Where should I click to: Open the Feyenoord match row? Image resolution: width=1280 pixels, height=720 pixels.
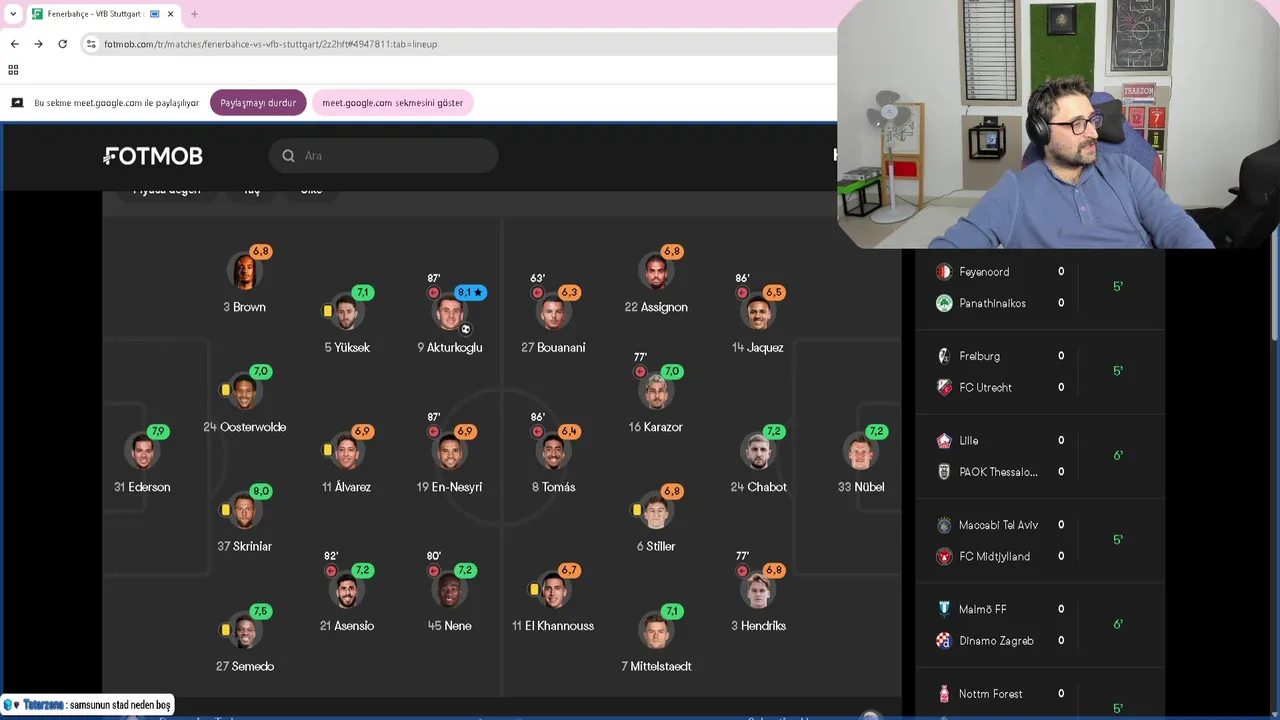pos(1040,272)
